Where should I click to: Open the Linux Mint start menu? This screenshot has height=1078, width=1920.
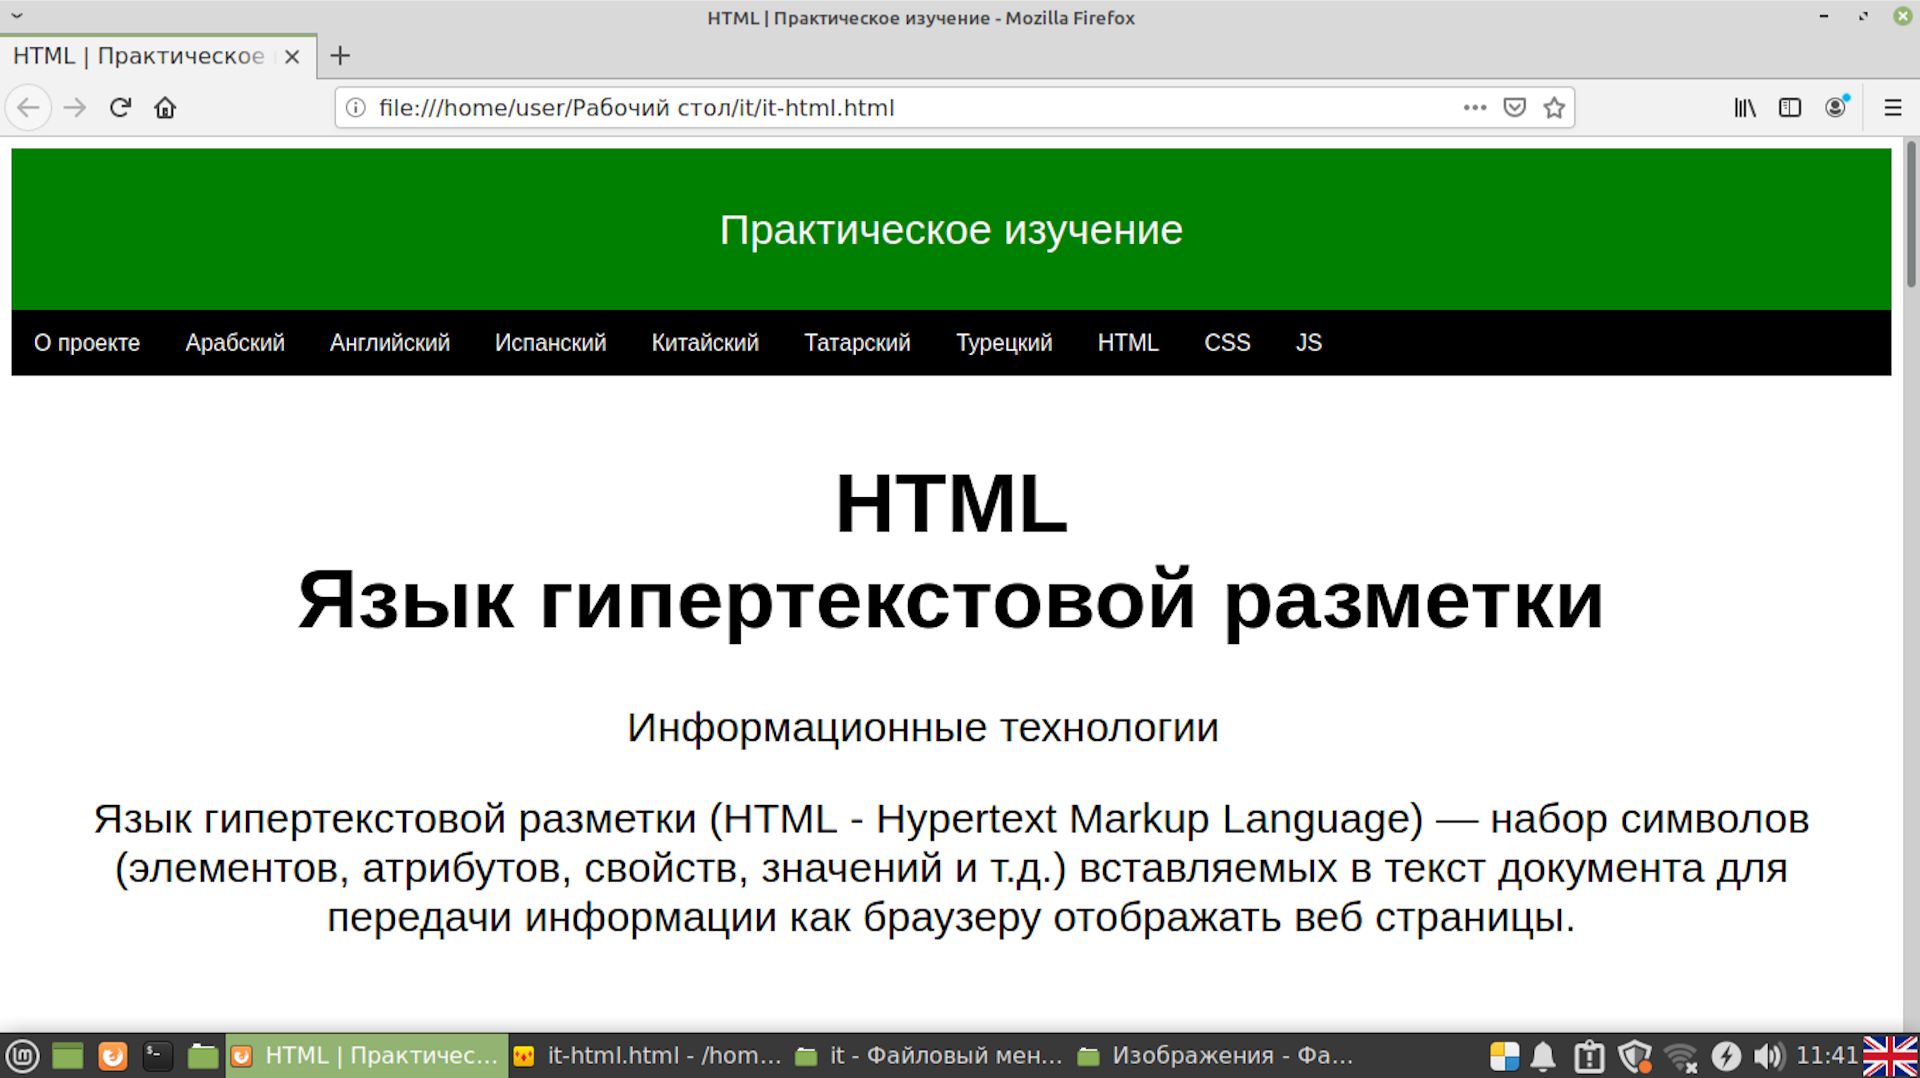click(22, 1056)
